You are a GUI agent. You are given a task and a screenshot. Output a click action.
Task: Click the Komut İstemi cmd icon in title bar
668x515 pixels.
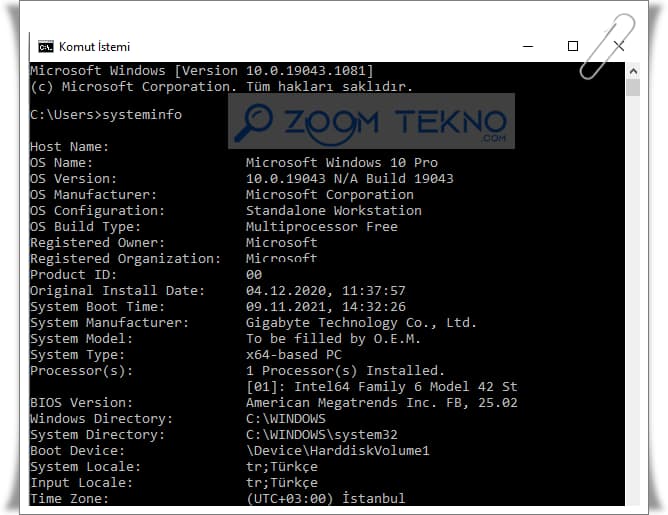46,47
